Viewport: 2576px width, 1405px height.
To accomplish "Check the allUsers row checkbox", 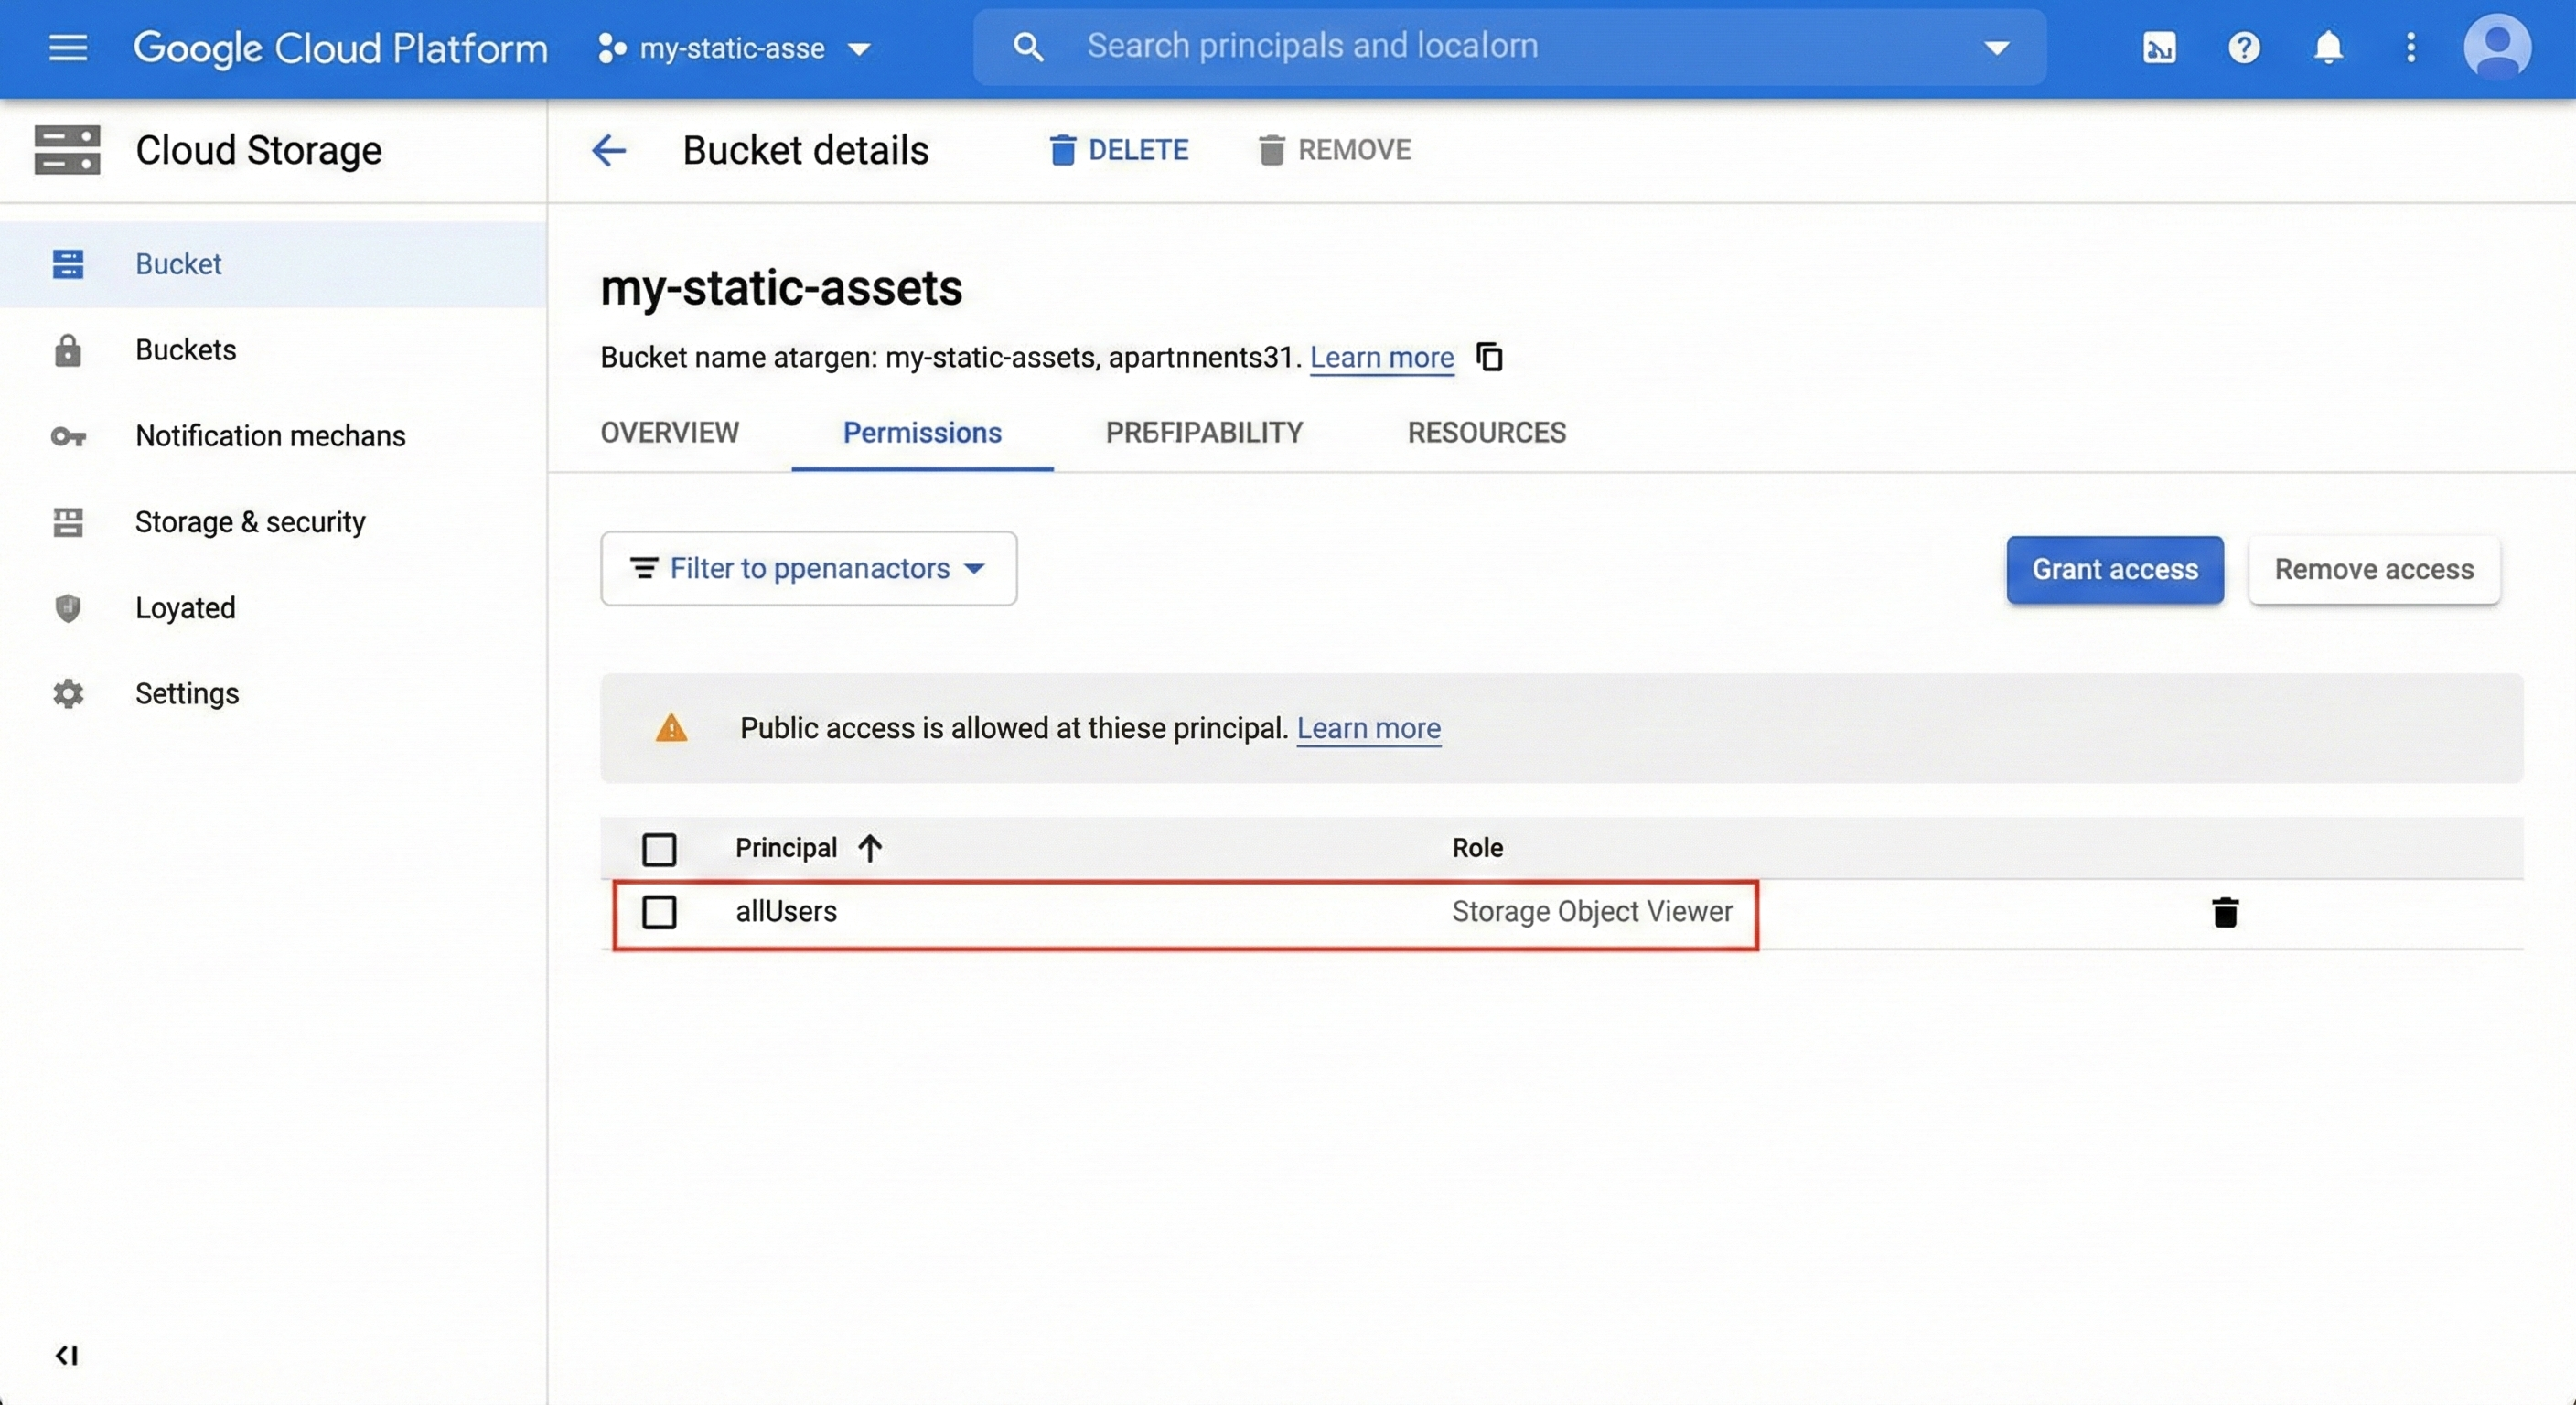I will tap(659, 912).
